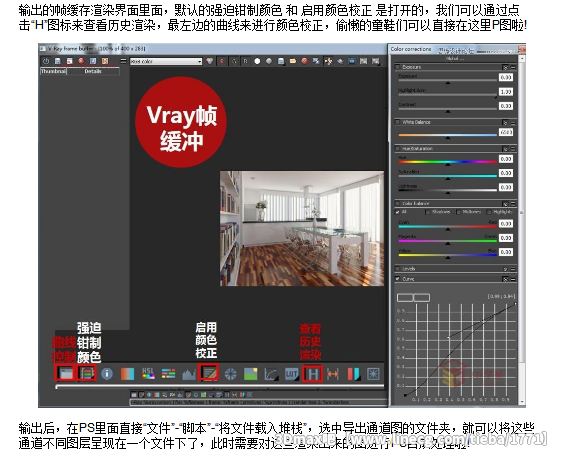587x458 pixels.
Task: Click the power icon in frame buffer toolbar
Action: point(46,61)
